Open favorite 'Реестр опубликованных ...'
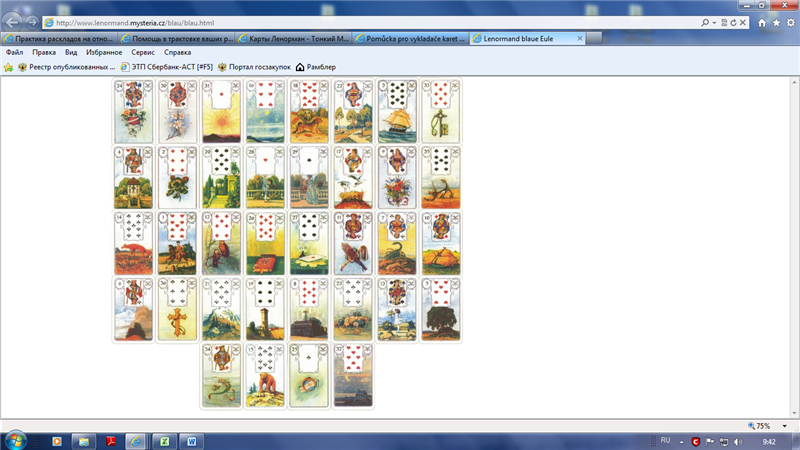This screenshot has height=450, width=800. coord(67,67)
